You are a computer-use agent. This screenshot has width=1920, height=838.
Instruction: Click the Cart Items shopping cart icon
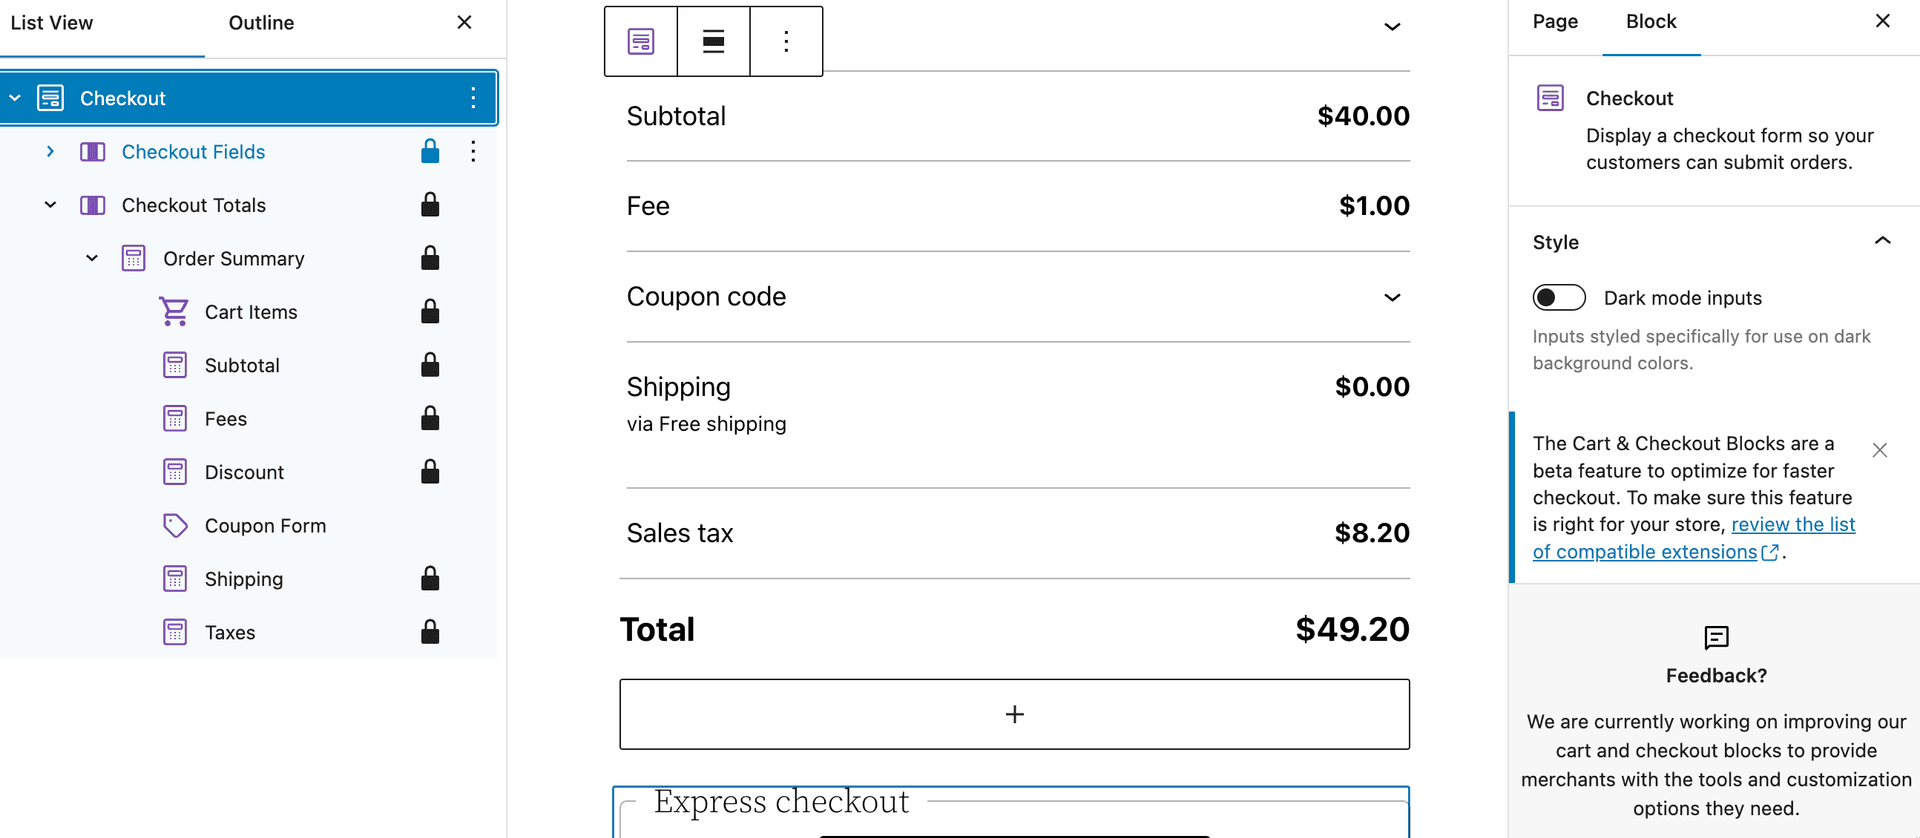[x=175, y=311]
